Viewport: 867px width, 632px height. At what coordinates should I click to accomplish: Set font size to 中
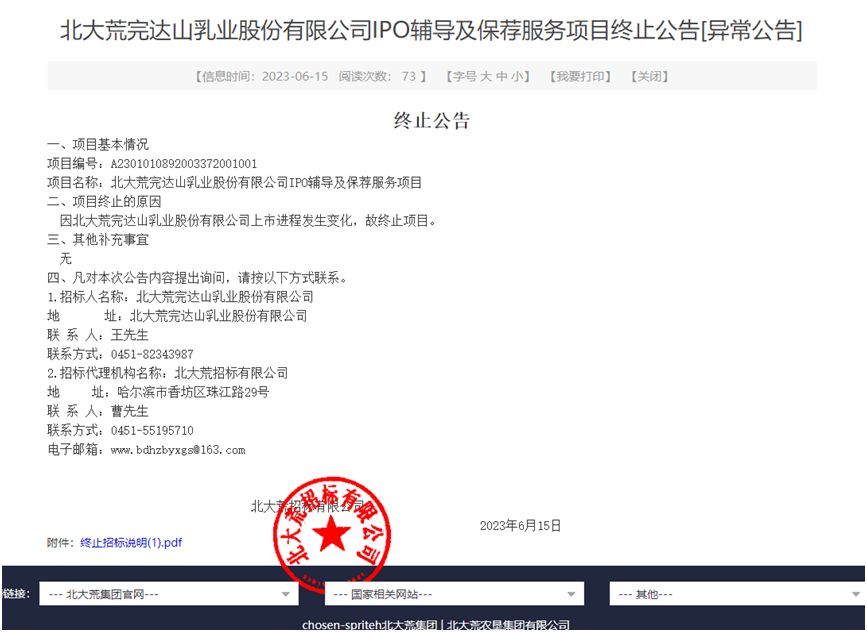pyautogui.click(x=502, y=76)
